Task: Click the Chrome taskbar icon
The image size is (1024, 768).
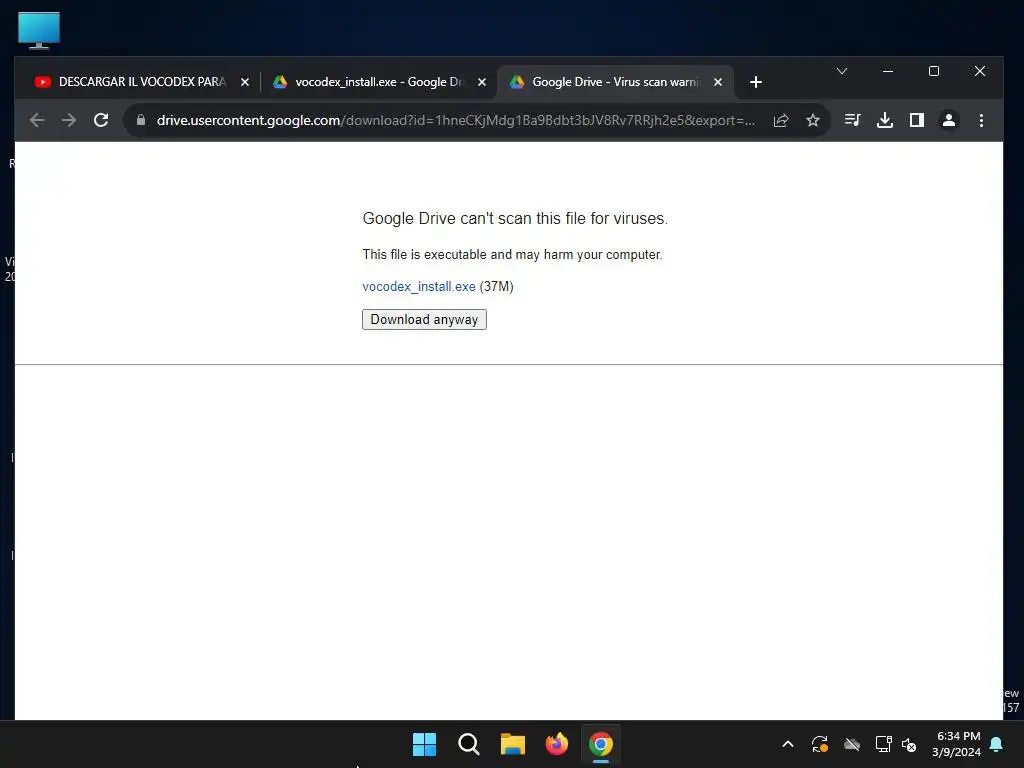Action: (601, 744)
